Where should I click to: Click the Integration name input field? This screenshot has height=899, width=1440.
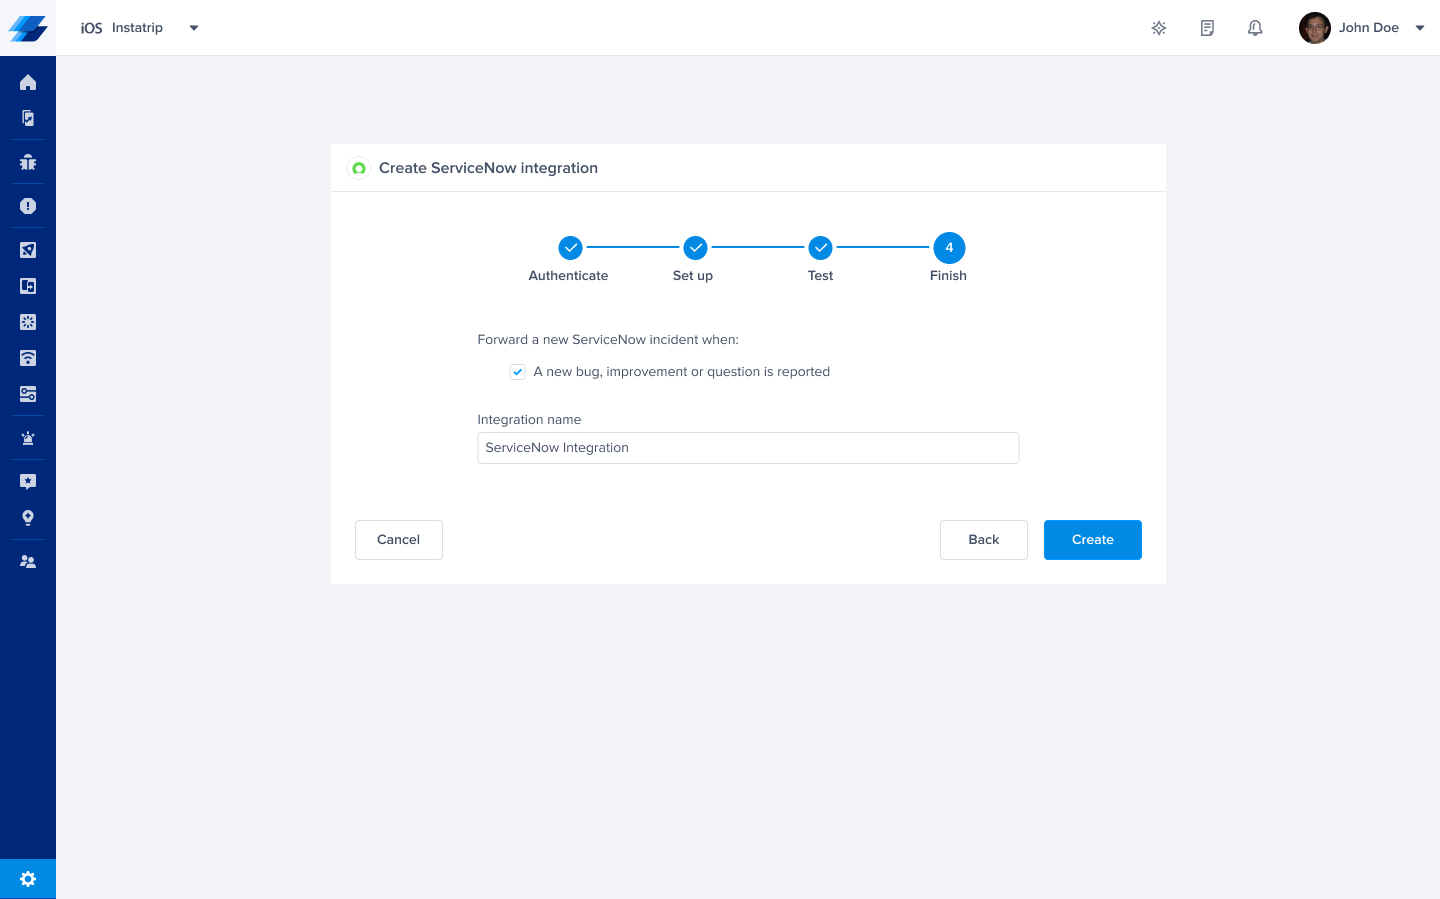[x=748, y=448]
